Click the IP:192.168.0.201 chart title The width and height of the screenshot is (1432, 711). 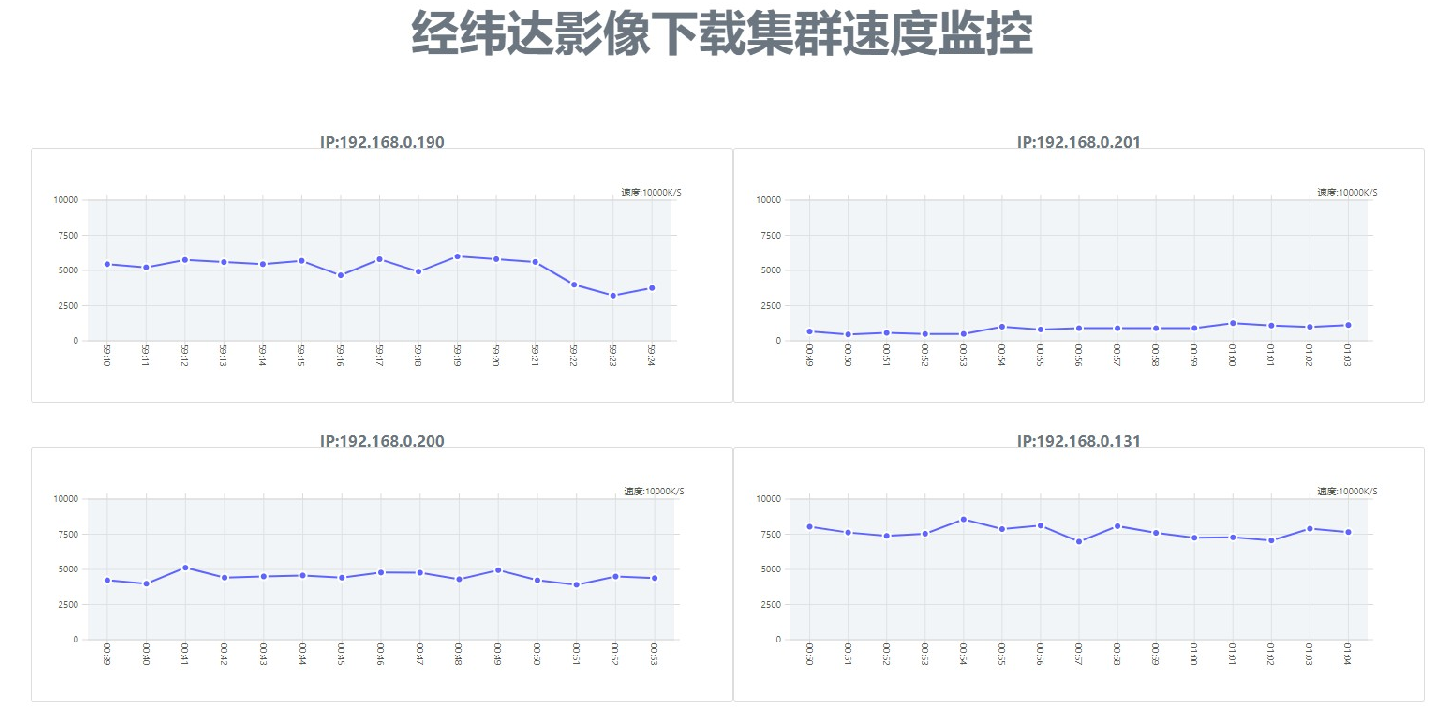1078,142
